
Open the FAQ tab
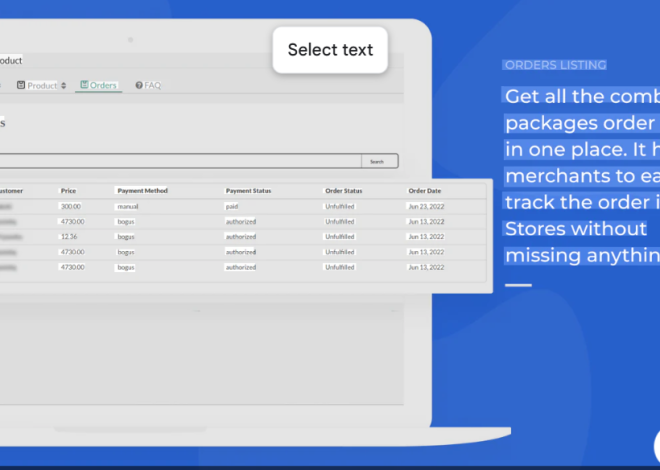click(148, 85)
